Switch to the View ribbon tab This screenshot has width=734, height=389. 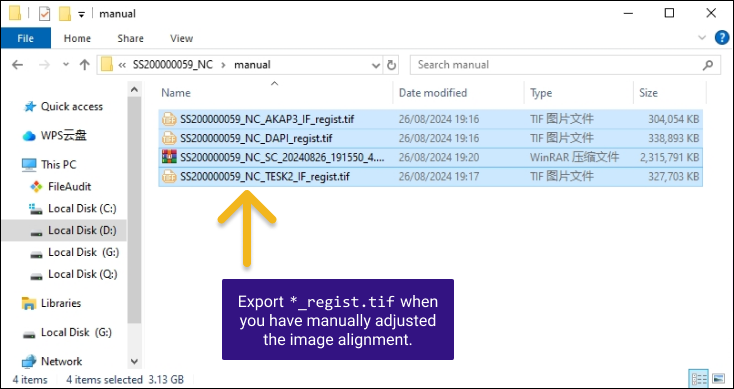pos(182,38)
